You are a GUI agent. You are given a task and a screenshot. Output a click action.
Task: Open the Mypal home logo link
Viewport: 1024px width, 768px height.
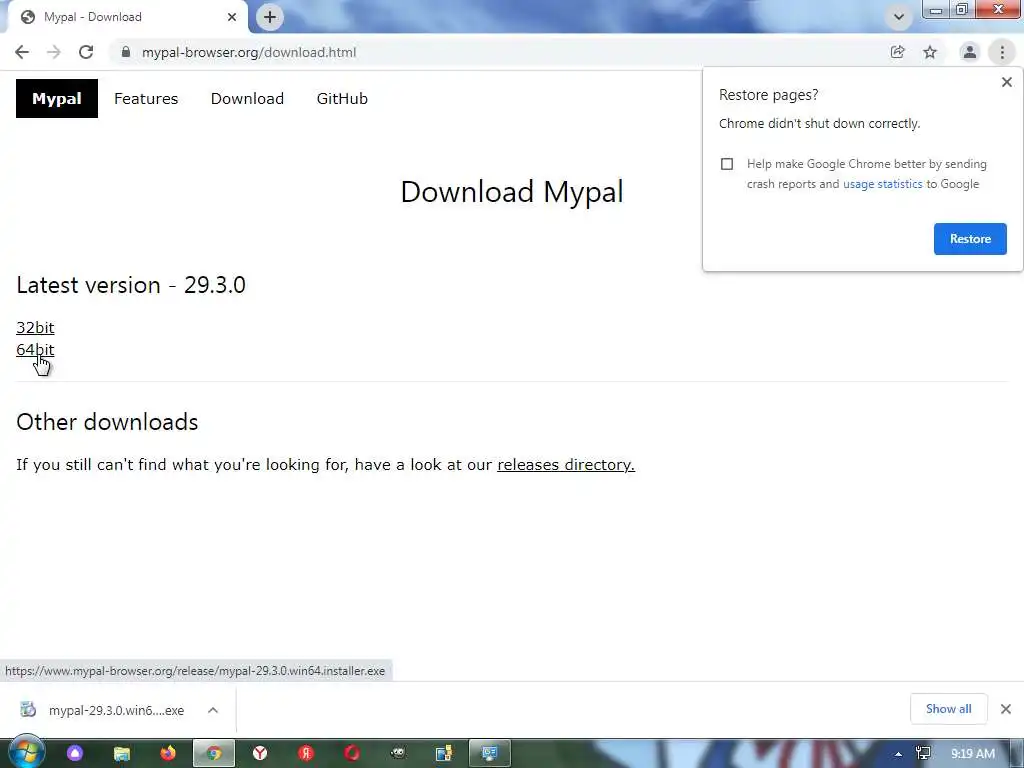pos(57,99)
